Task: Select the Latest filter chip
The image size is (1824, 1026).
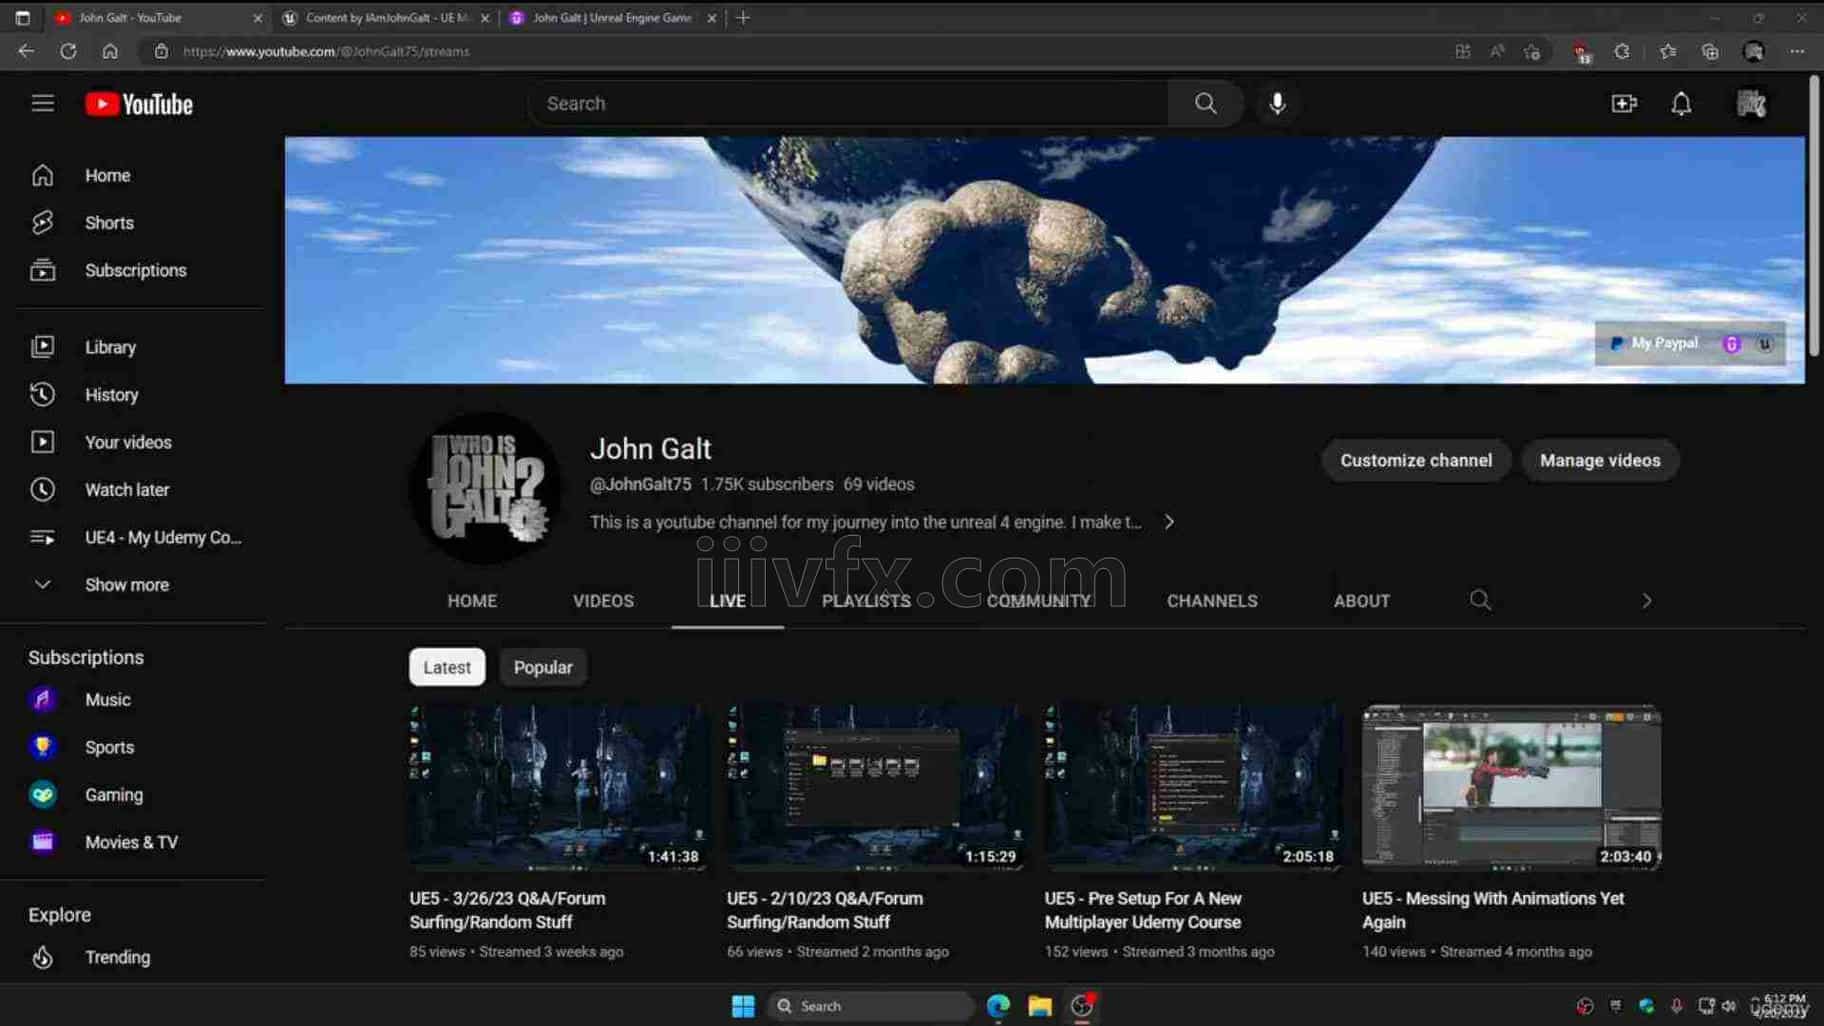Action: (447, 667)
